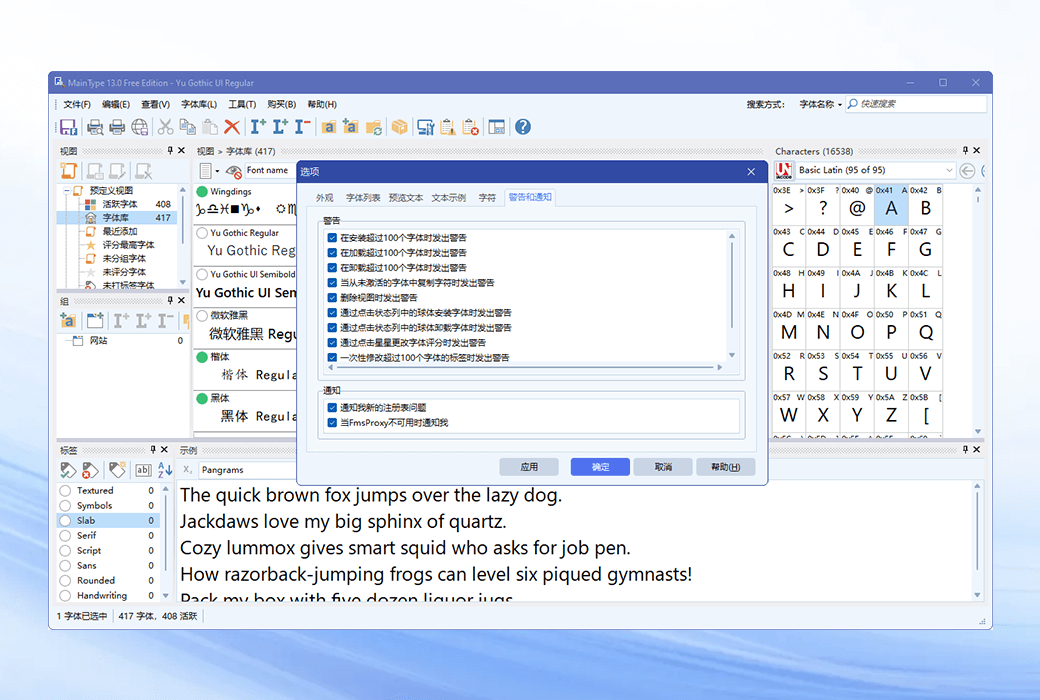Image resolution: width=1040 pixels, height=700 pixels.
Task: Click the clipboard with red X icon
Action: (x=470, y=127)
